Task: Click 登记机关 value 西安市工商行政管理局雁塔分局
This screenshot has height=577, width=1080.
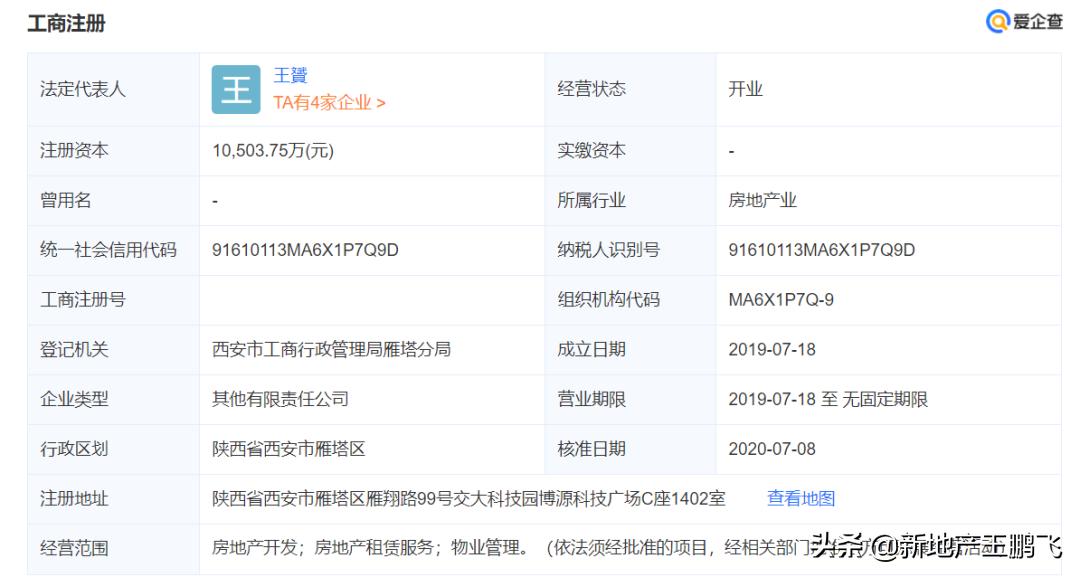Action: (x=331, y=349)
